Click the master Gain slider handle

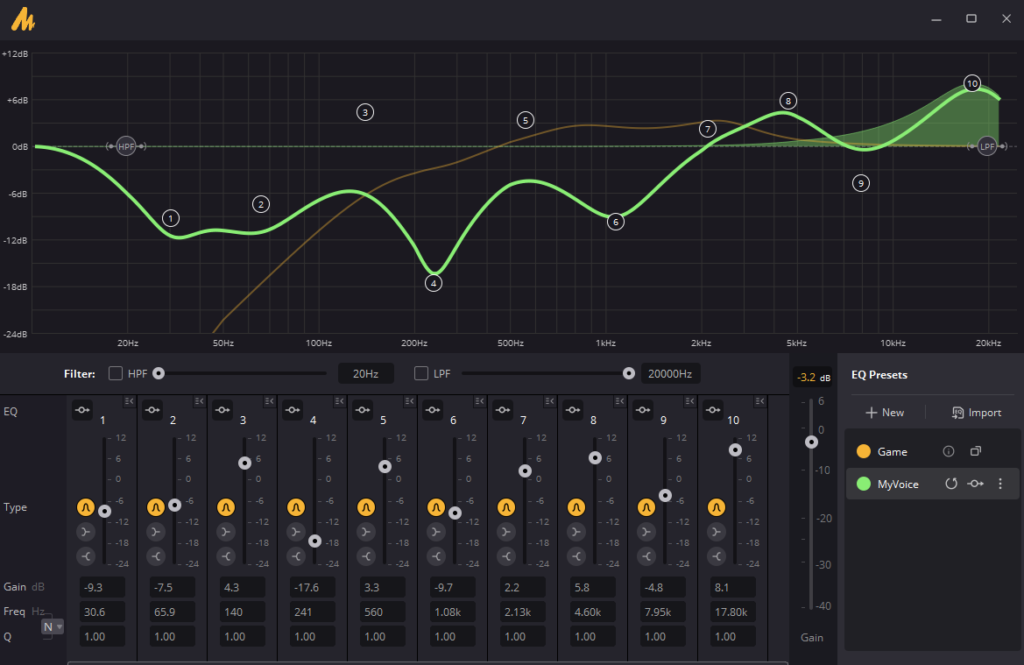tap(811, 442)
